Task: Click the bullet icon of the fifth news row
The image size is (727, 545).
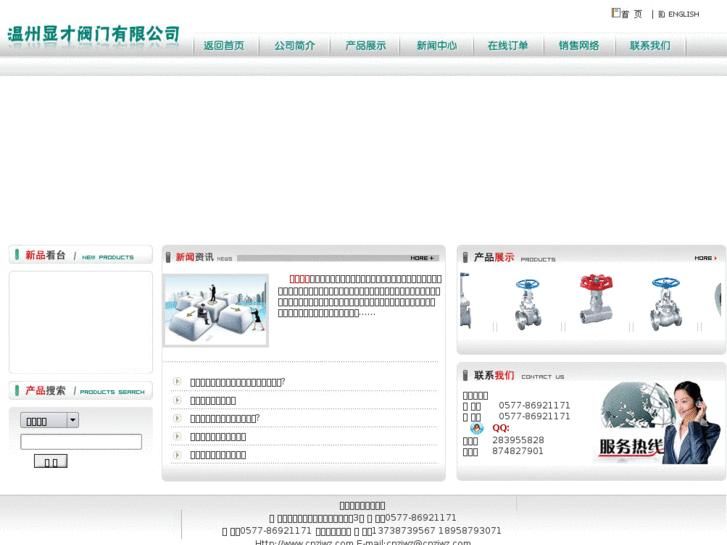Action: pyautogui.click(x=177, y=455)
